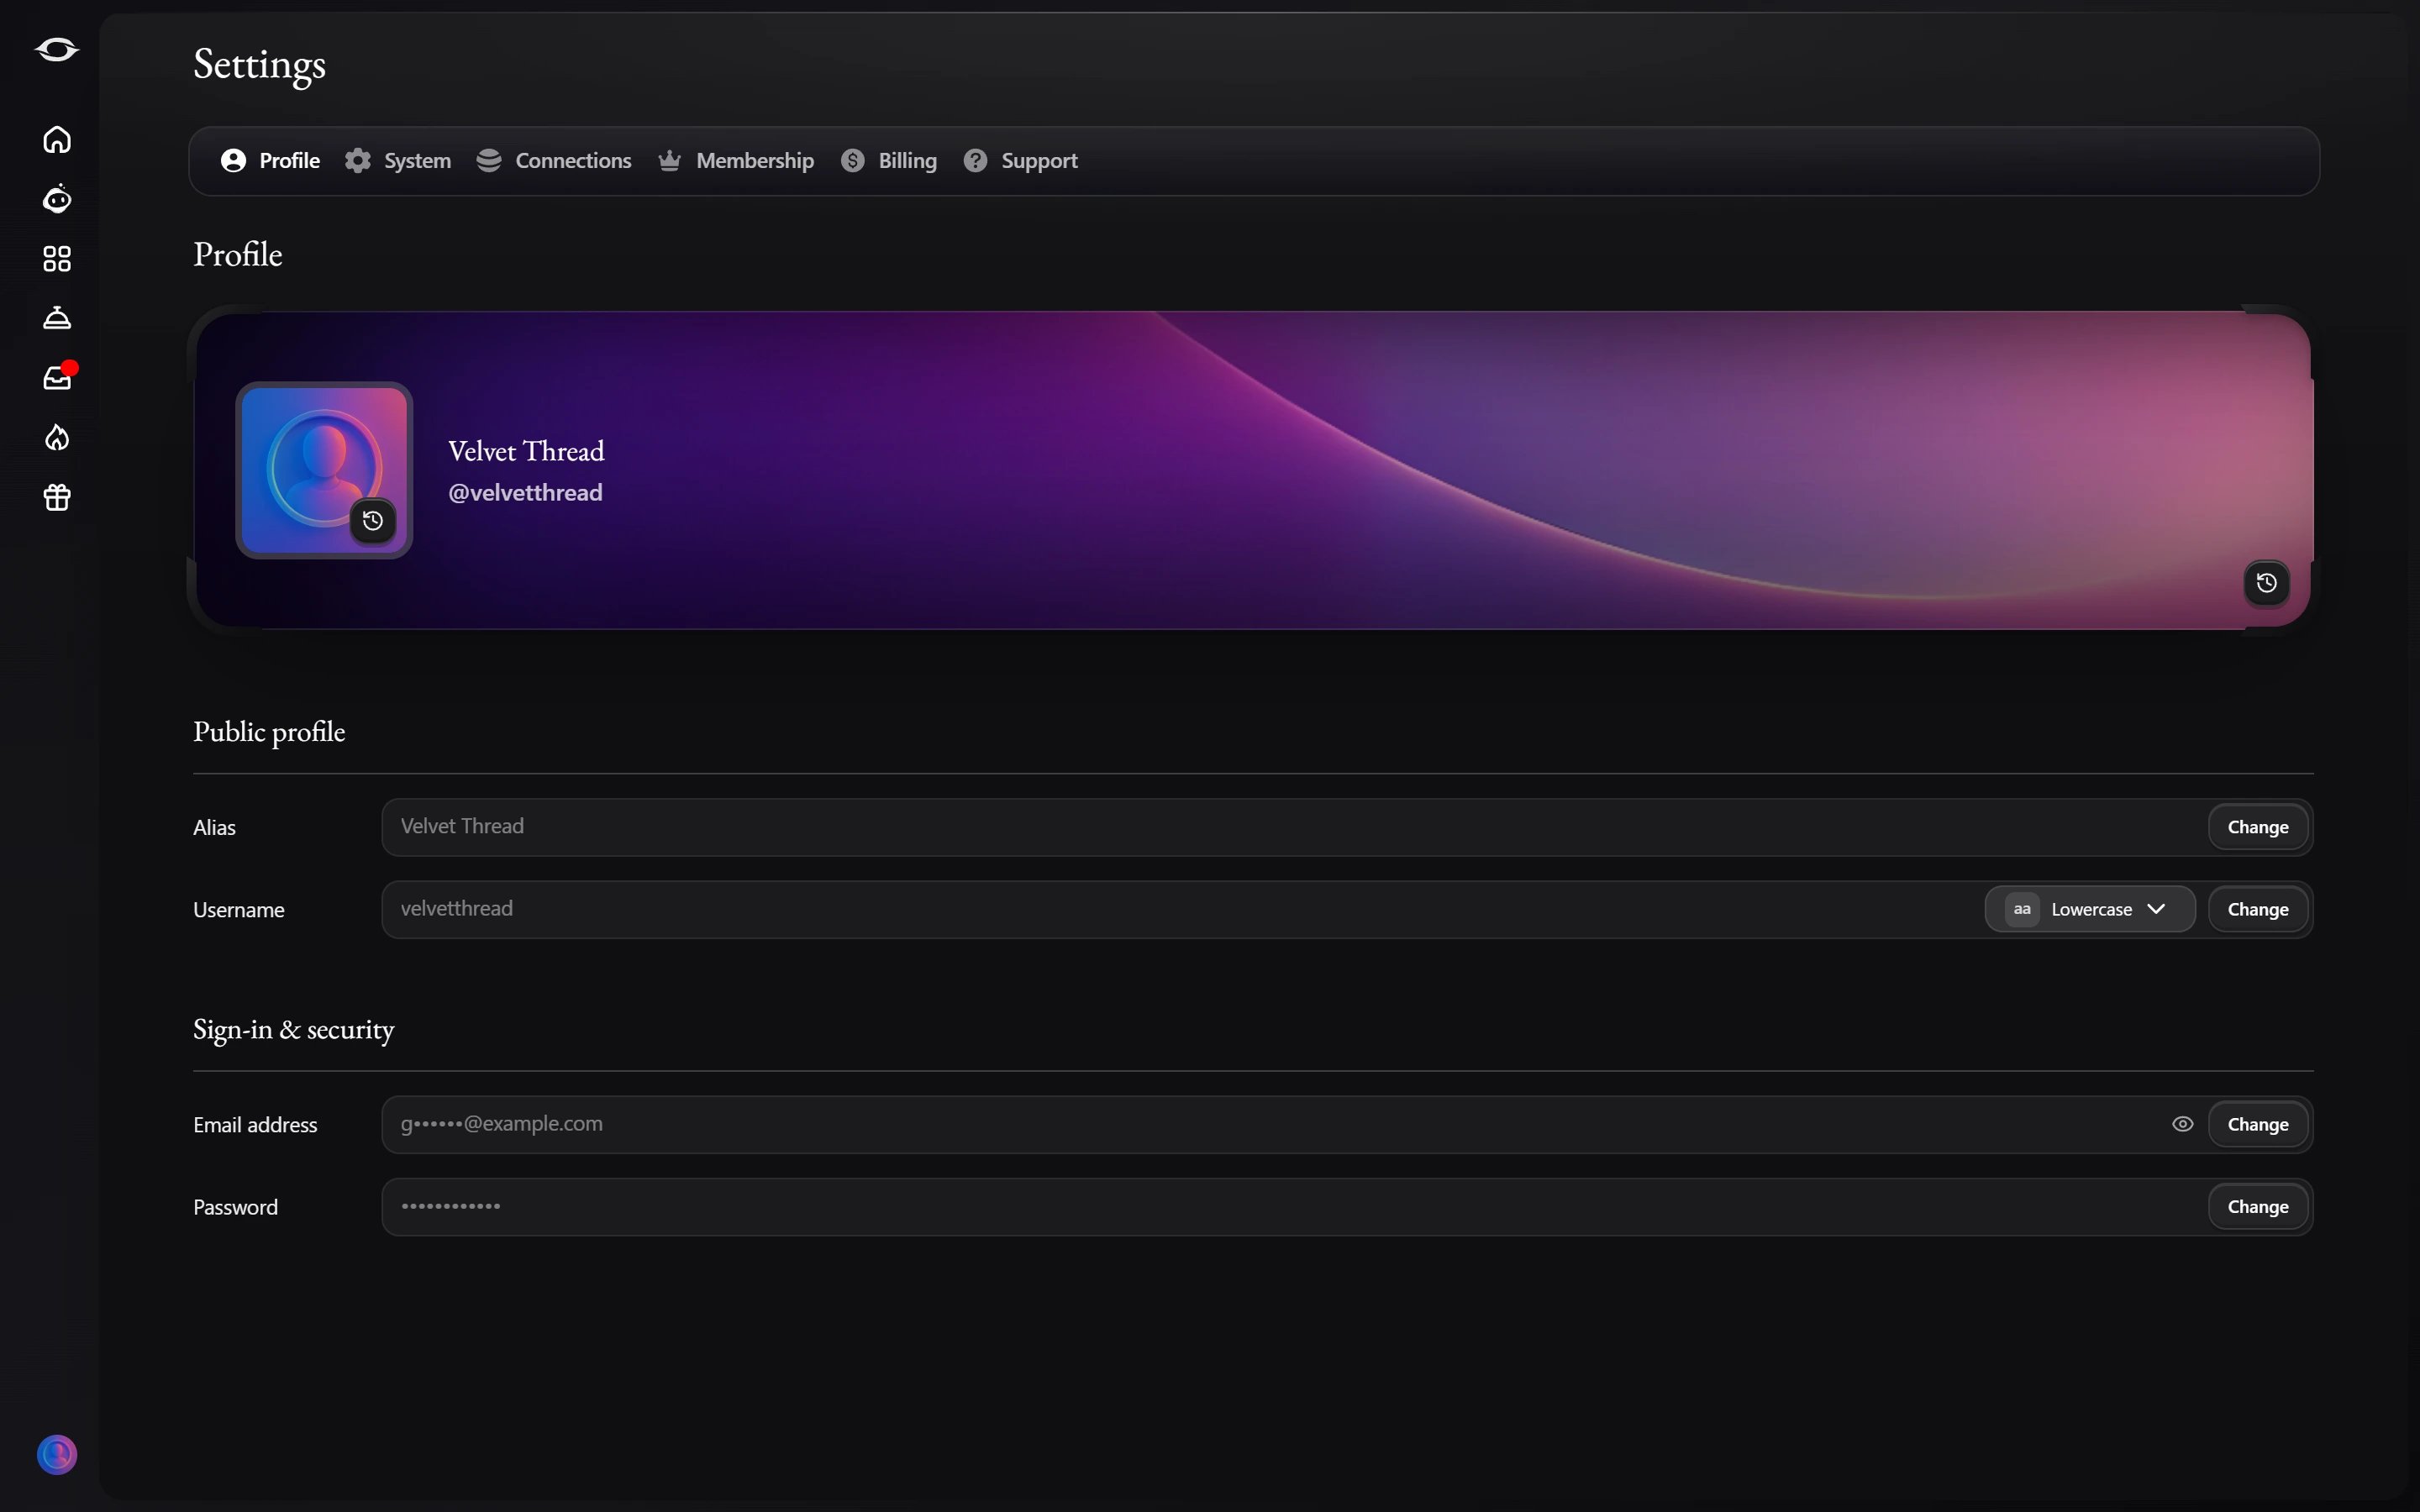Click Change next to Password
The height and width of the screenshot is (1512, 2420).
(2258, 1206)
